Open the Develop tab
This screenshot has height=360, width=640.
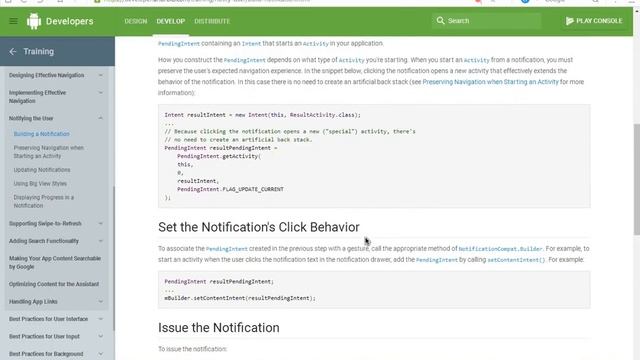[x=171, y=21]
